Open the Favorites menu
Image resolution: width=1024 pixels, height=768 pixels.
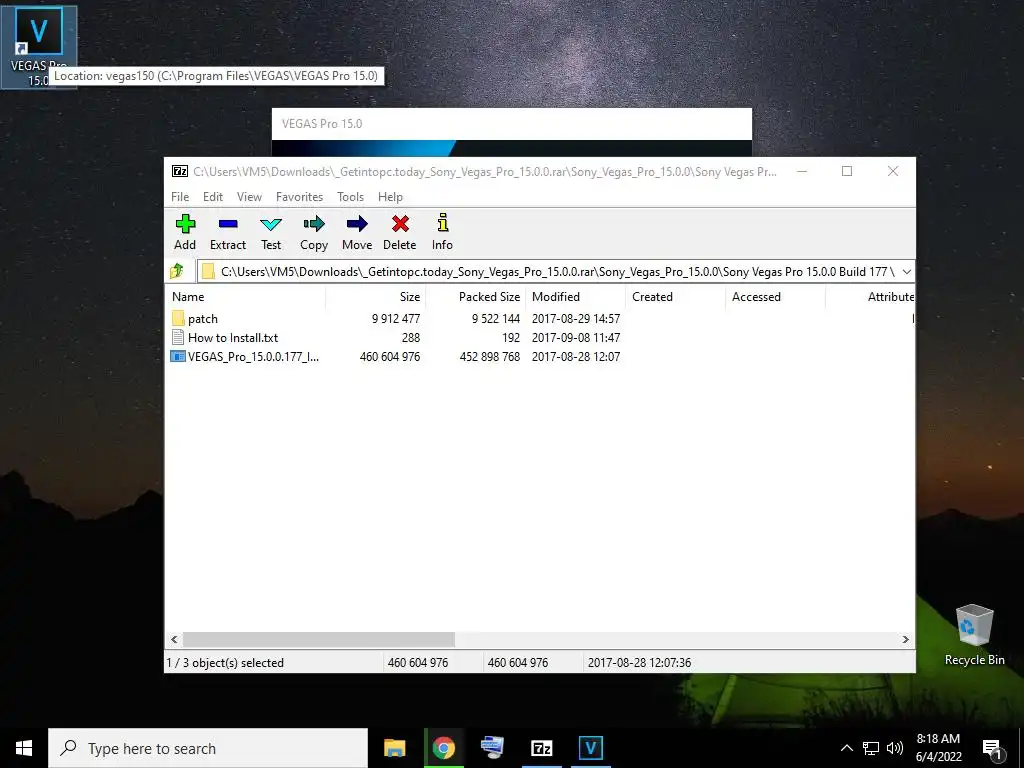coord(299,197)
